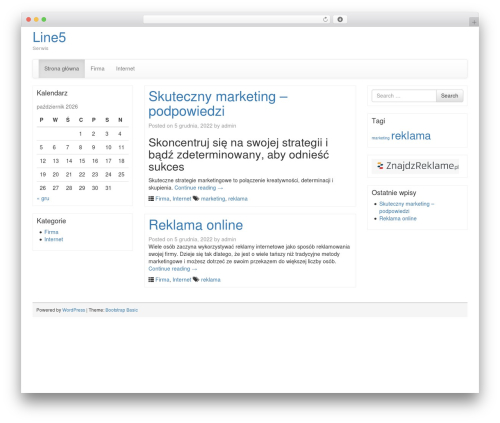Screen dimensions: 500x423
Task: Click Internet category under Skuteczny marketing post
Action: [x=182, y=199]
